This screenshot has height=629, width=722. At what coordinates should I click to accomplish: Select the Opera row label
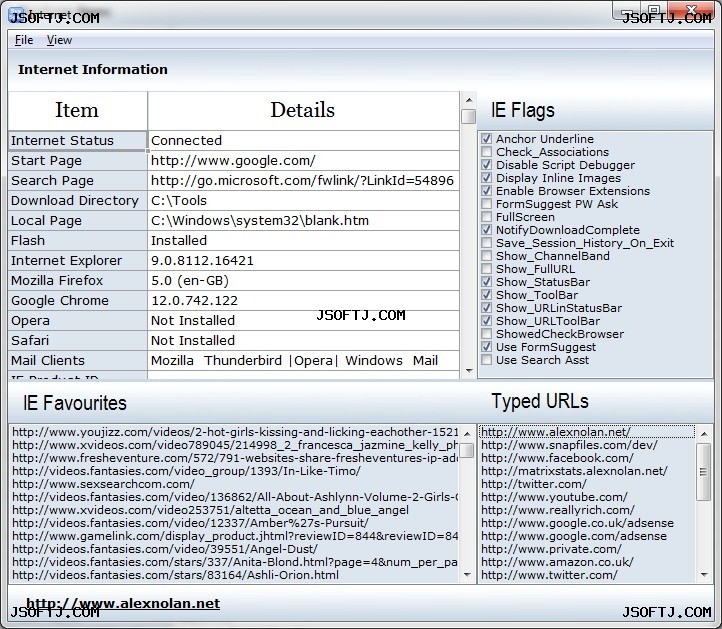(x=77, y=320)
